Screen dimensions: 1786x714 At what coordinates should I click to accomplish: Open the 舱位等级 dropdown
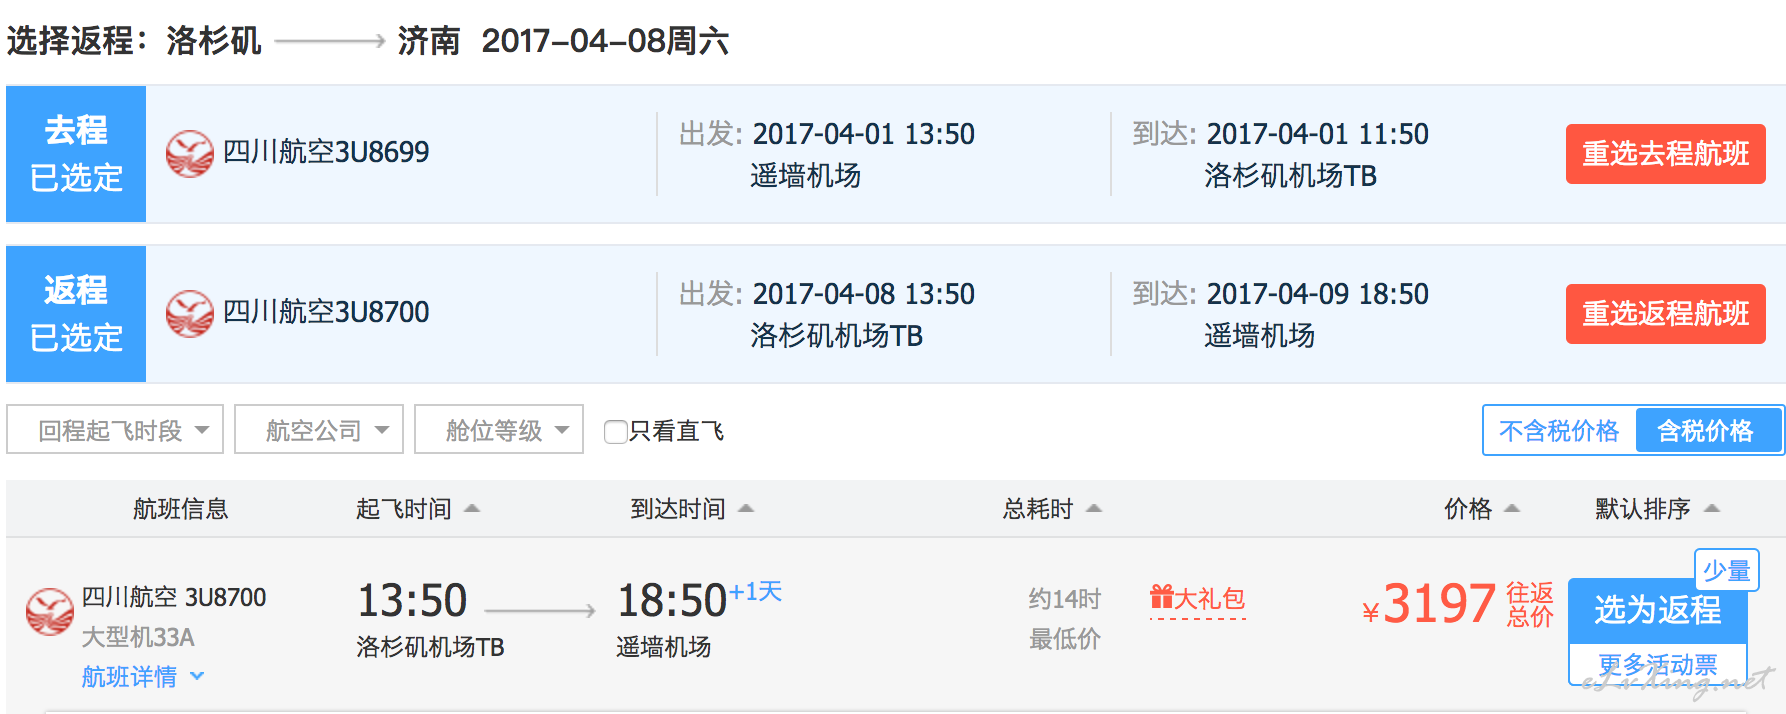(x=499, y=429)
